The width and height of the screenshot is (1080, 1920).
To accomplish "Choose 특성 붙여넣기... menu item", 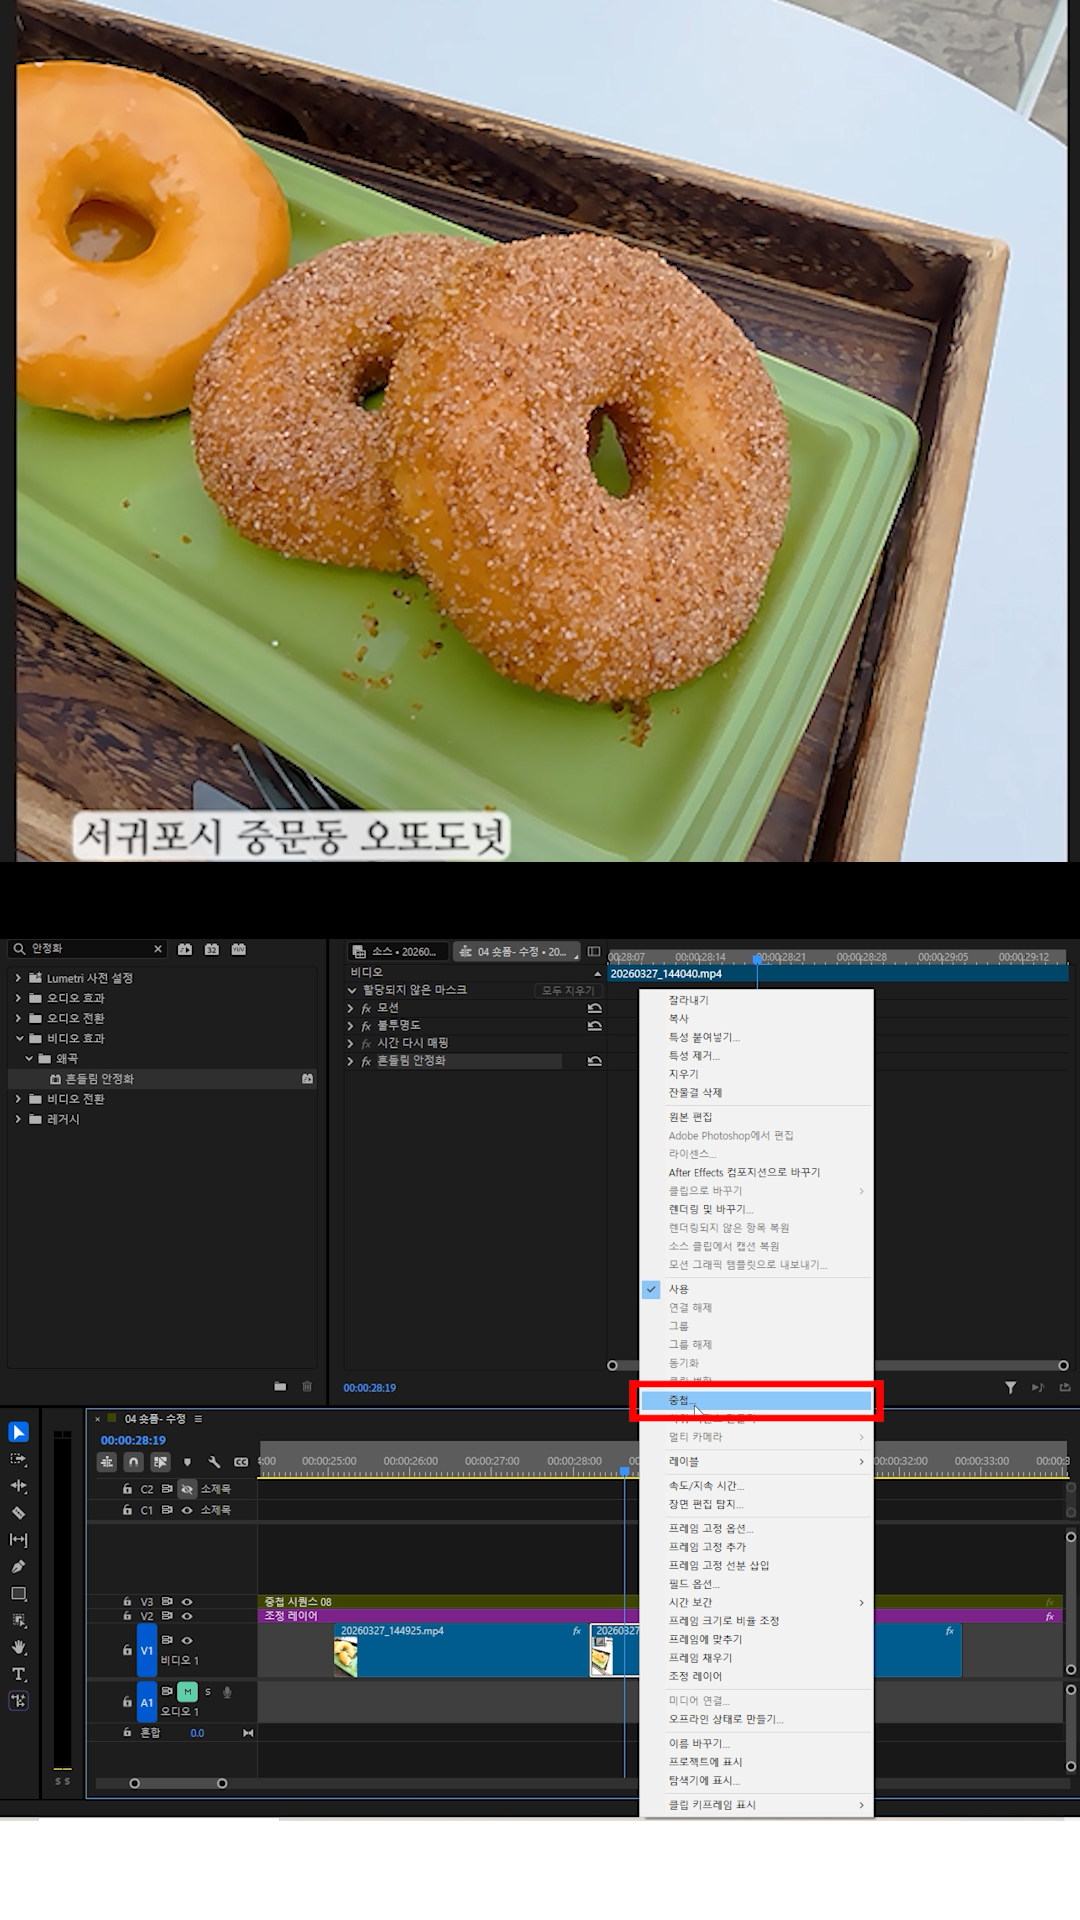I will coord(756,1037).
